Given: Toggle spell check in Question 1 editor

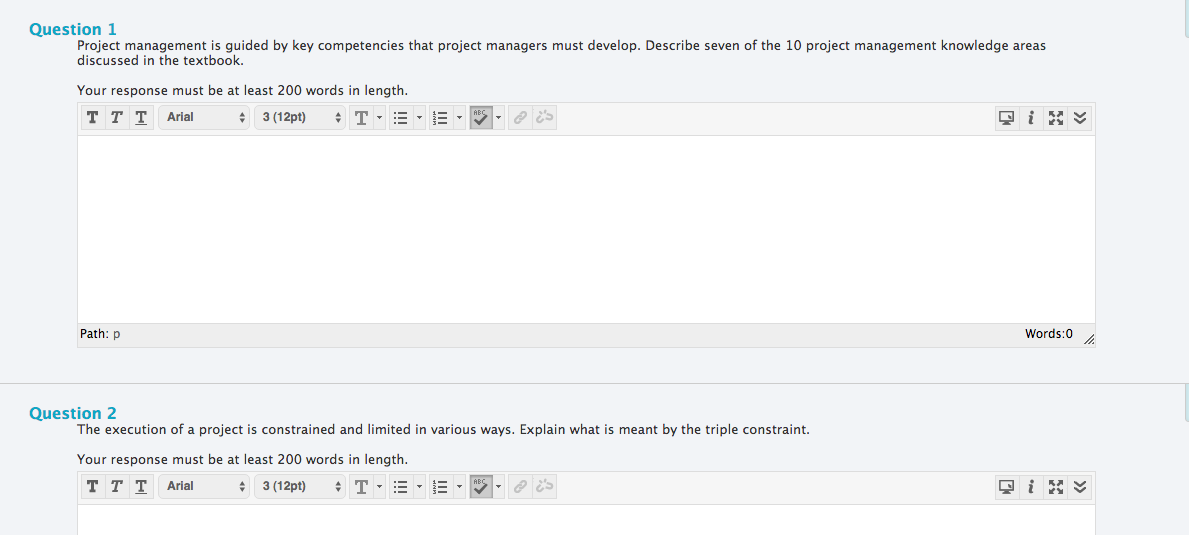Looking at the screenshot, I should point(481,118).
